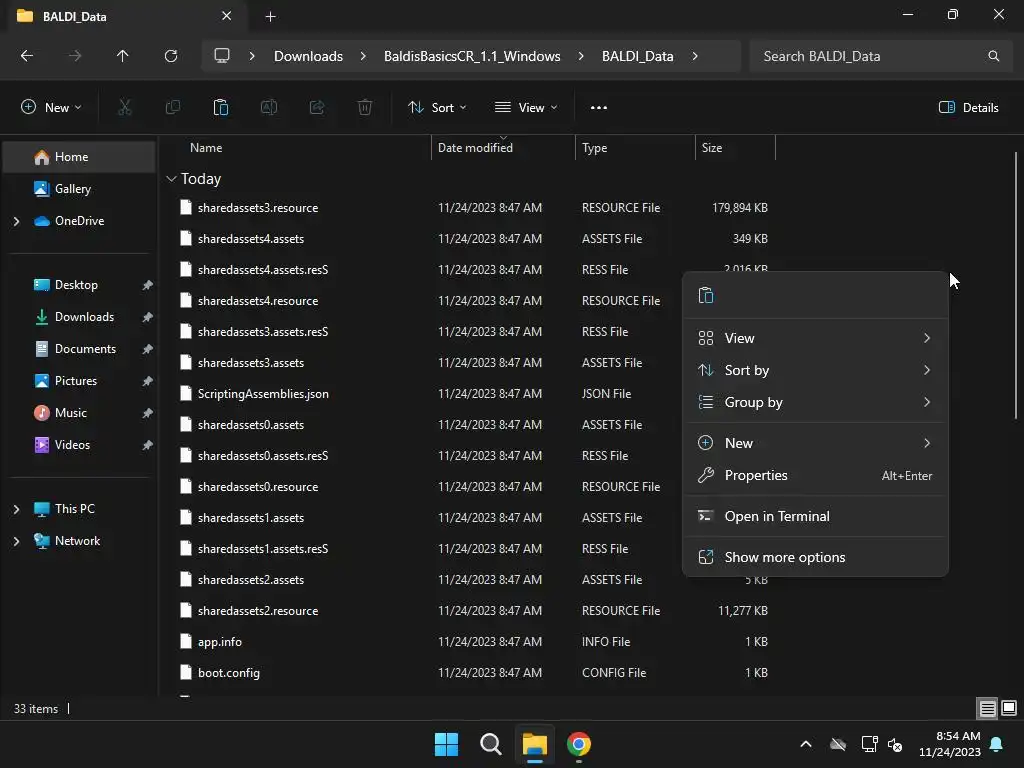Screen dimensions: 1024x768
Task: Open taskbar Search
Action: tap(490, 744)
